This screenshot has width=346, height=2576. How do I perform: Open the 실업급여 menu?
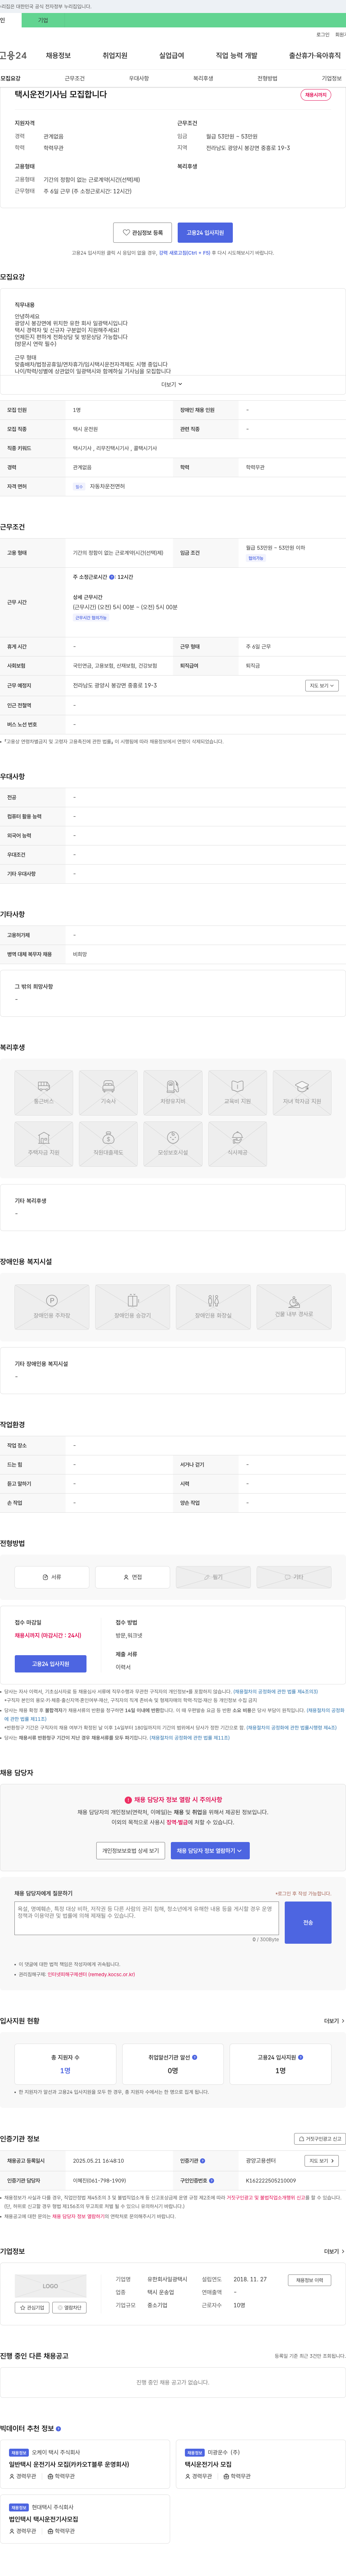[172, 56]
